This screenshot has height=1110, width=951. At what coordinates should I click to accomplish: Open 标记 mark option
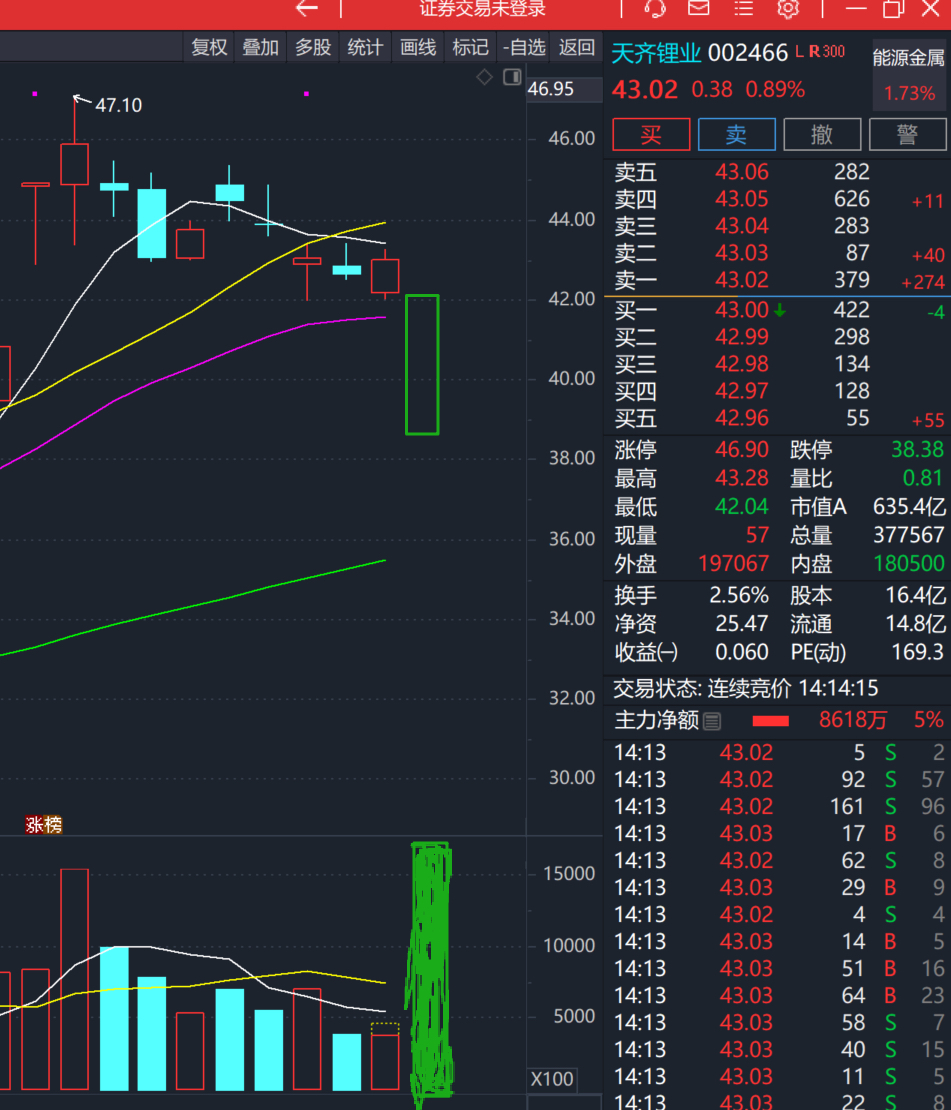pyautogui.click(x=470, y=47)
